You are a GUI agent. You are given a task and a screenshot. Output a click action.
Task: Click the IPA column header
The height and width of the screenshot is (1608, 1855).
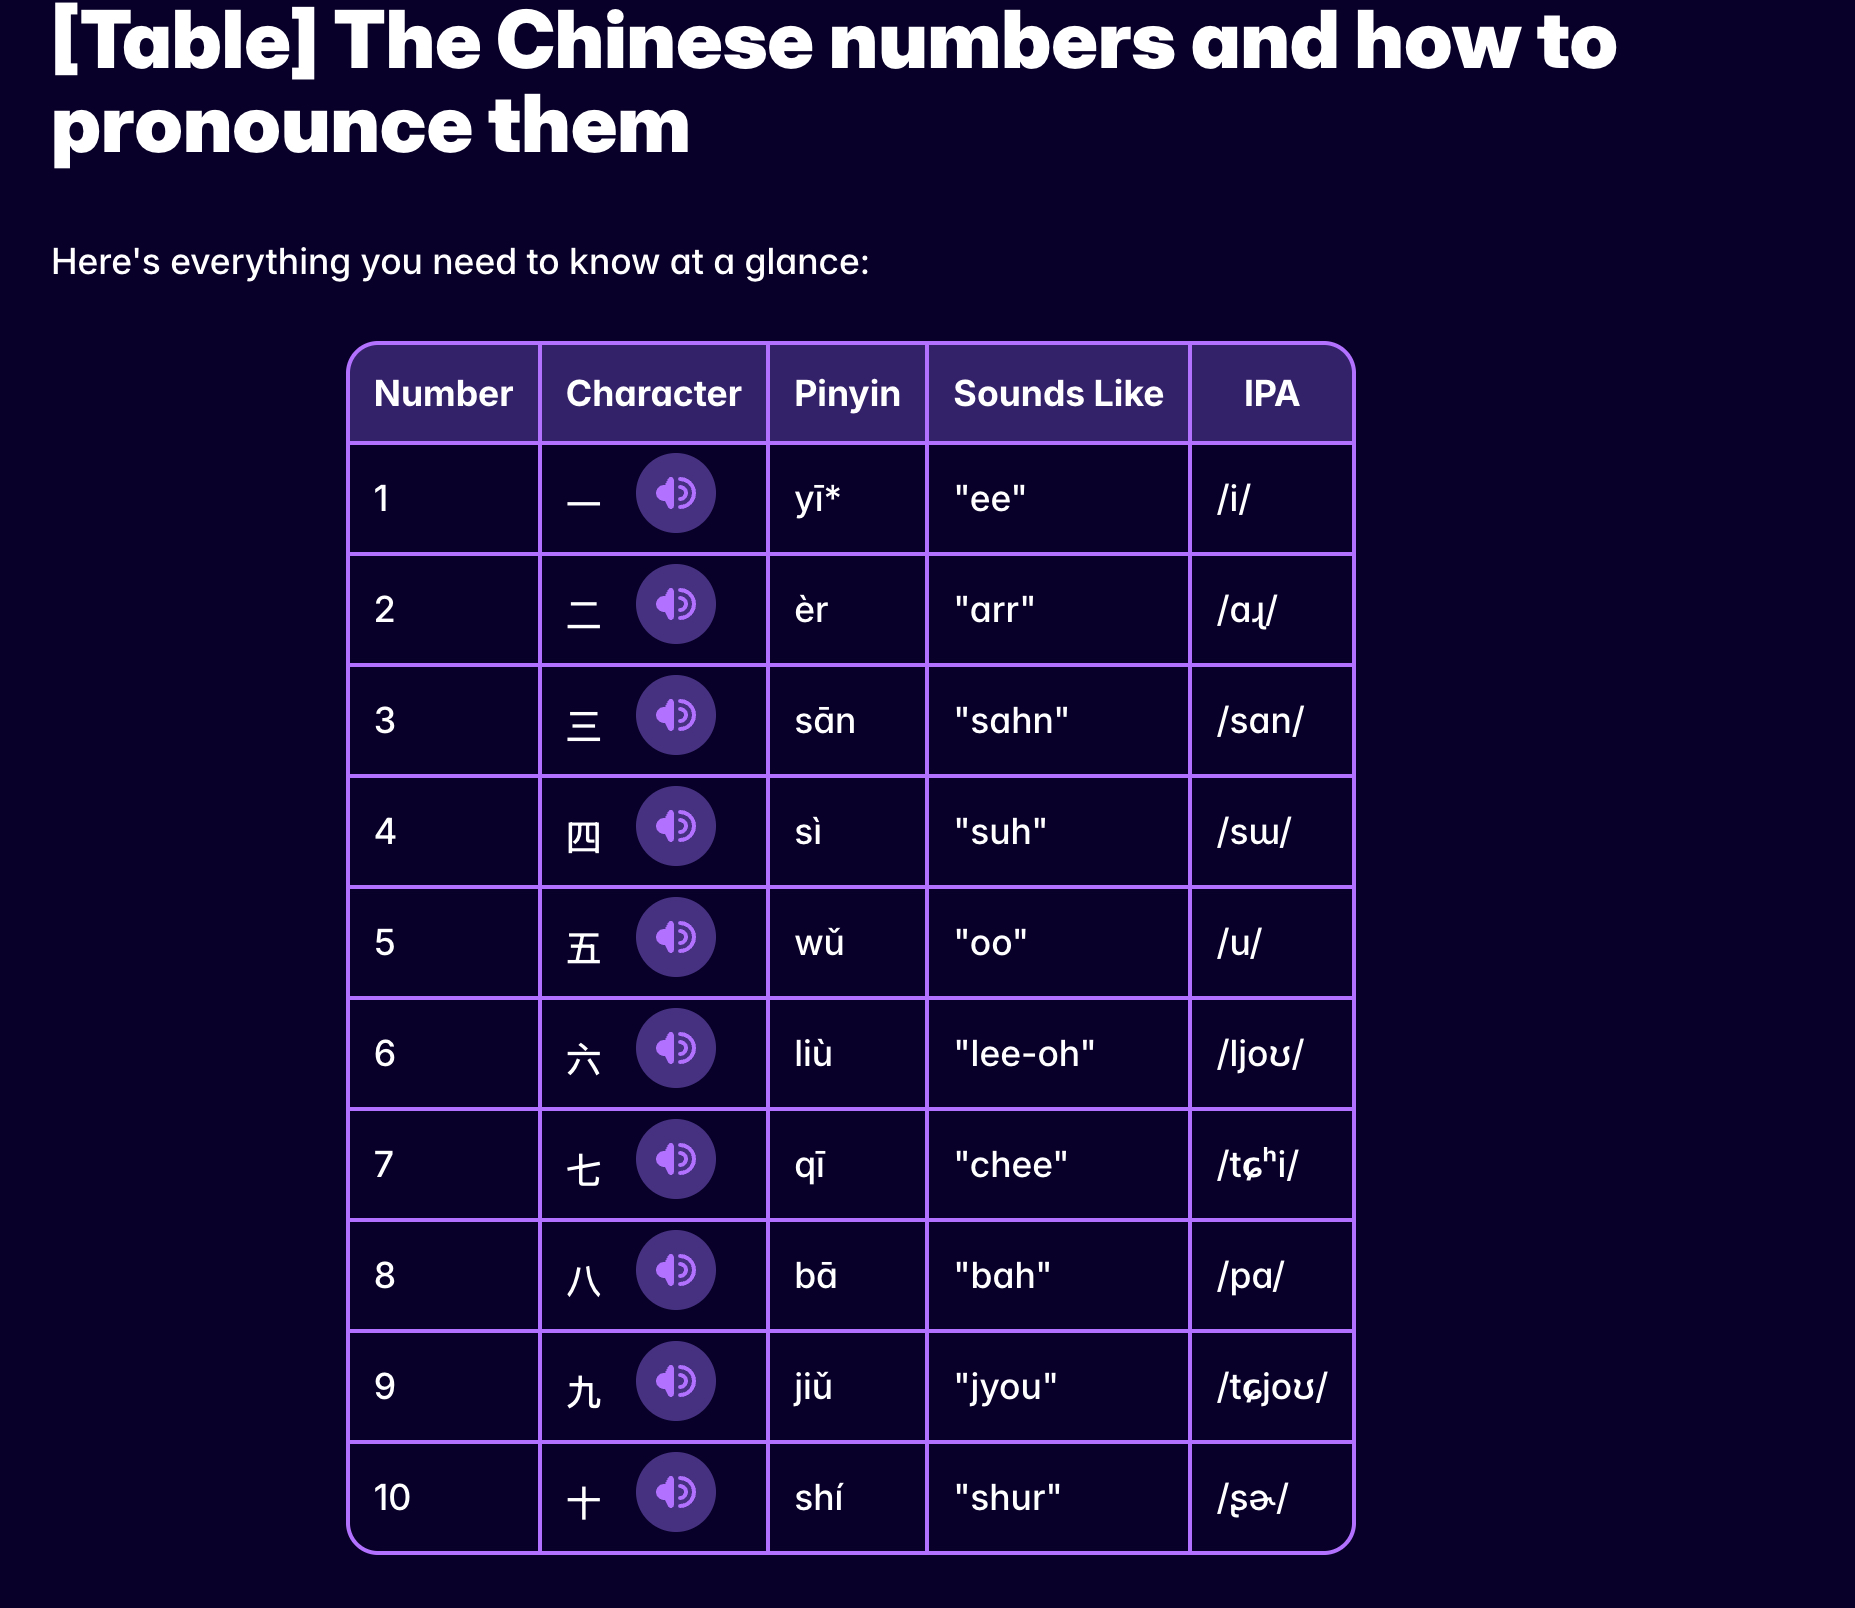tap(1271, 394)
